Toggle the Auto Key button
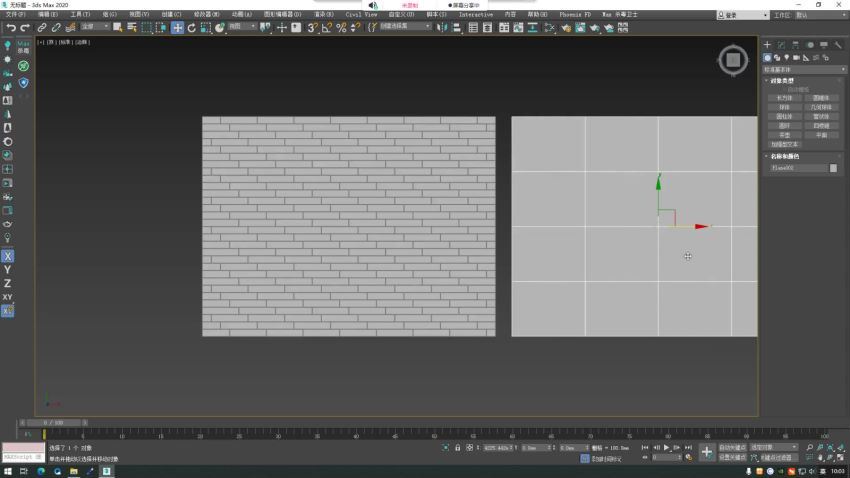Viewport: 850px width, 478px height. pos(732,448)
